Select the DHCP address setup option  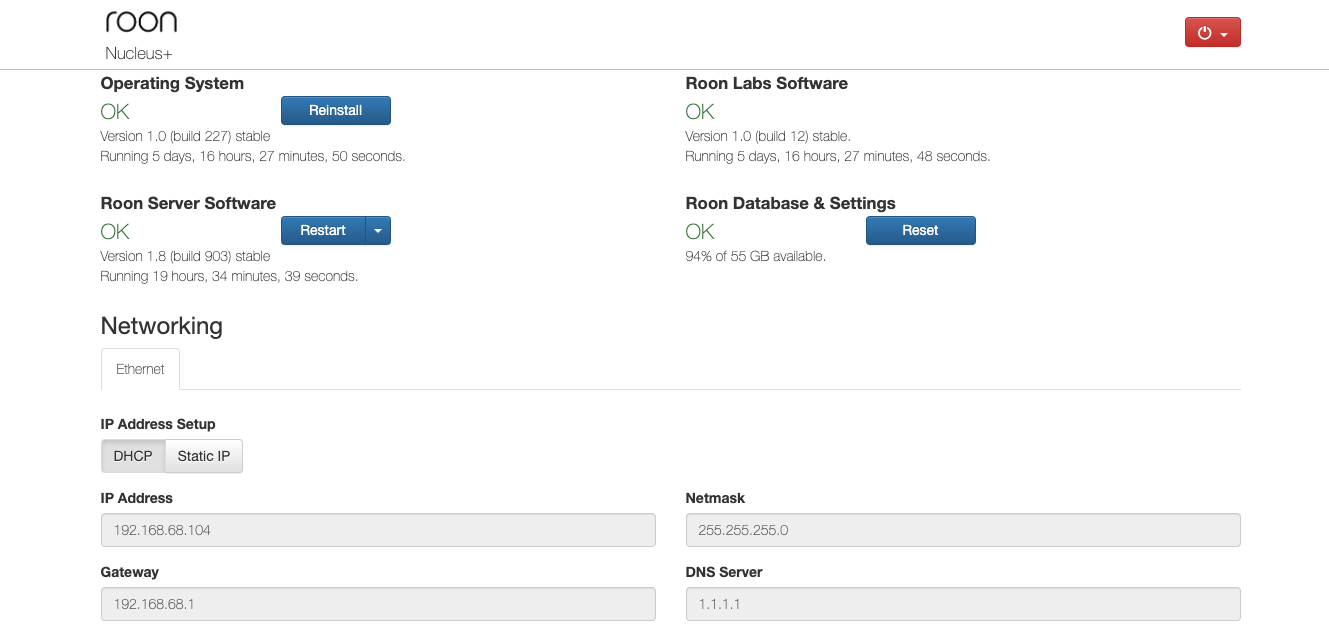pyautogui.click(x=133, y=456)
